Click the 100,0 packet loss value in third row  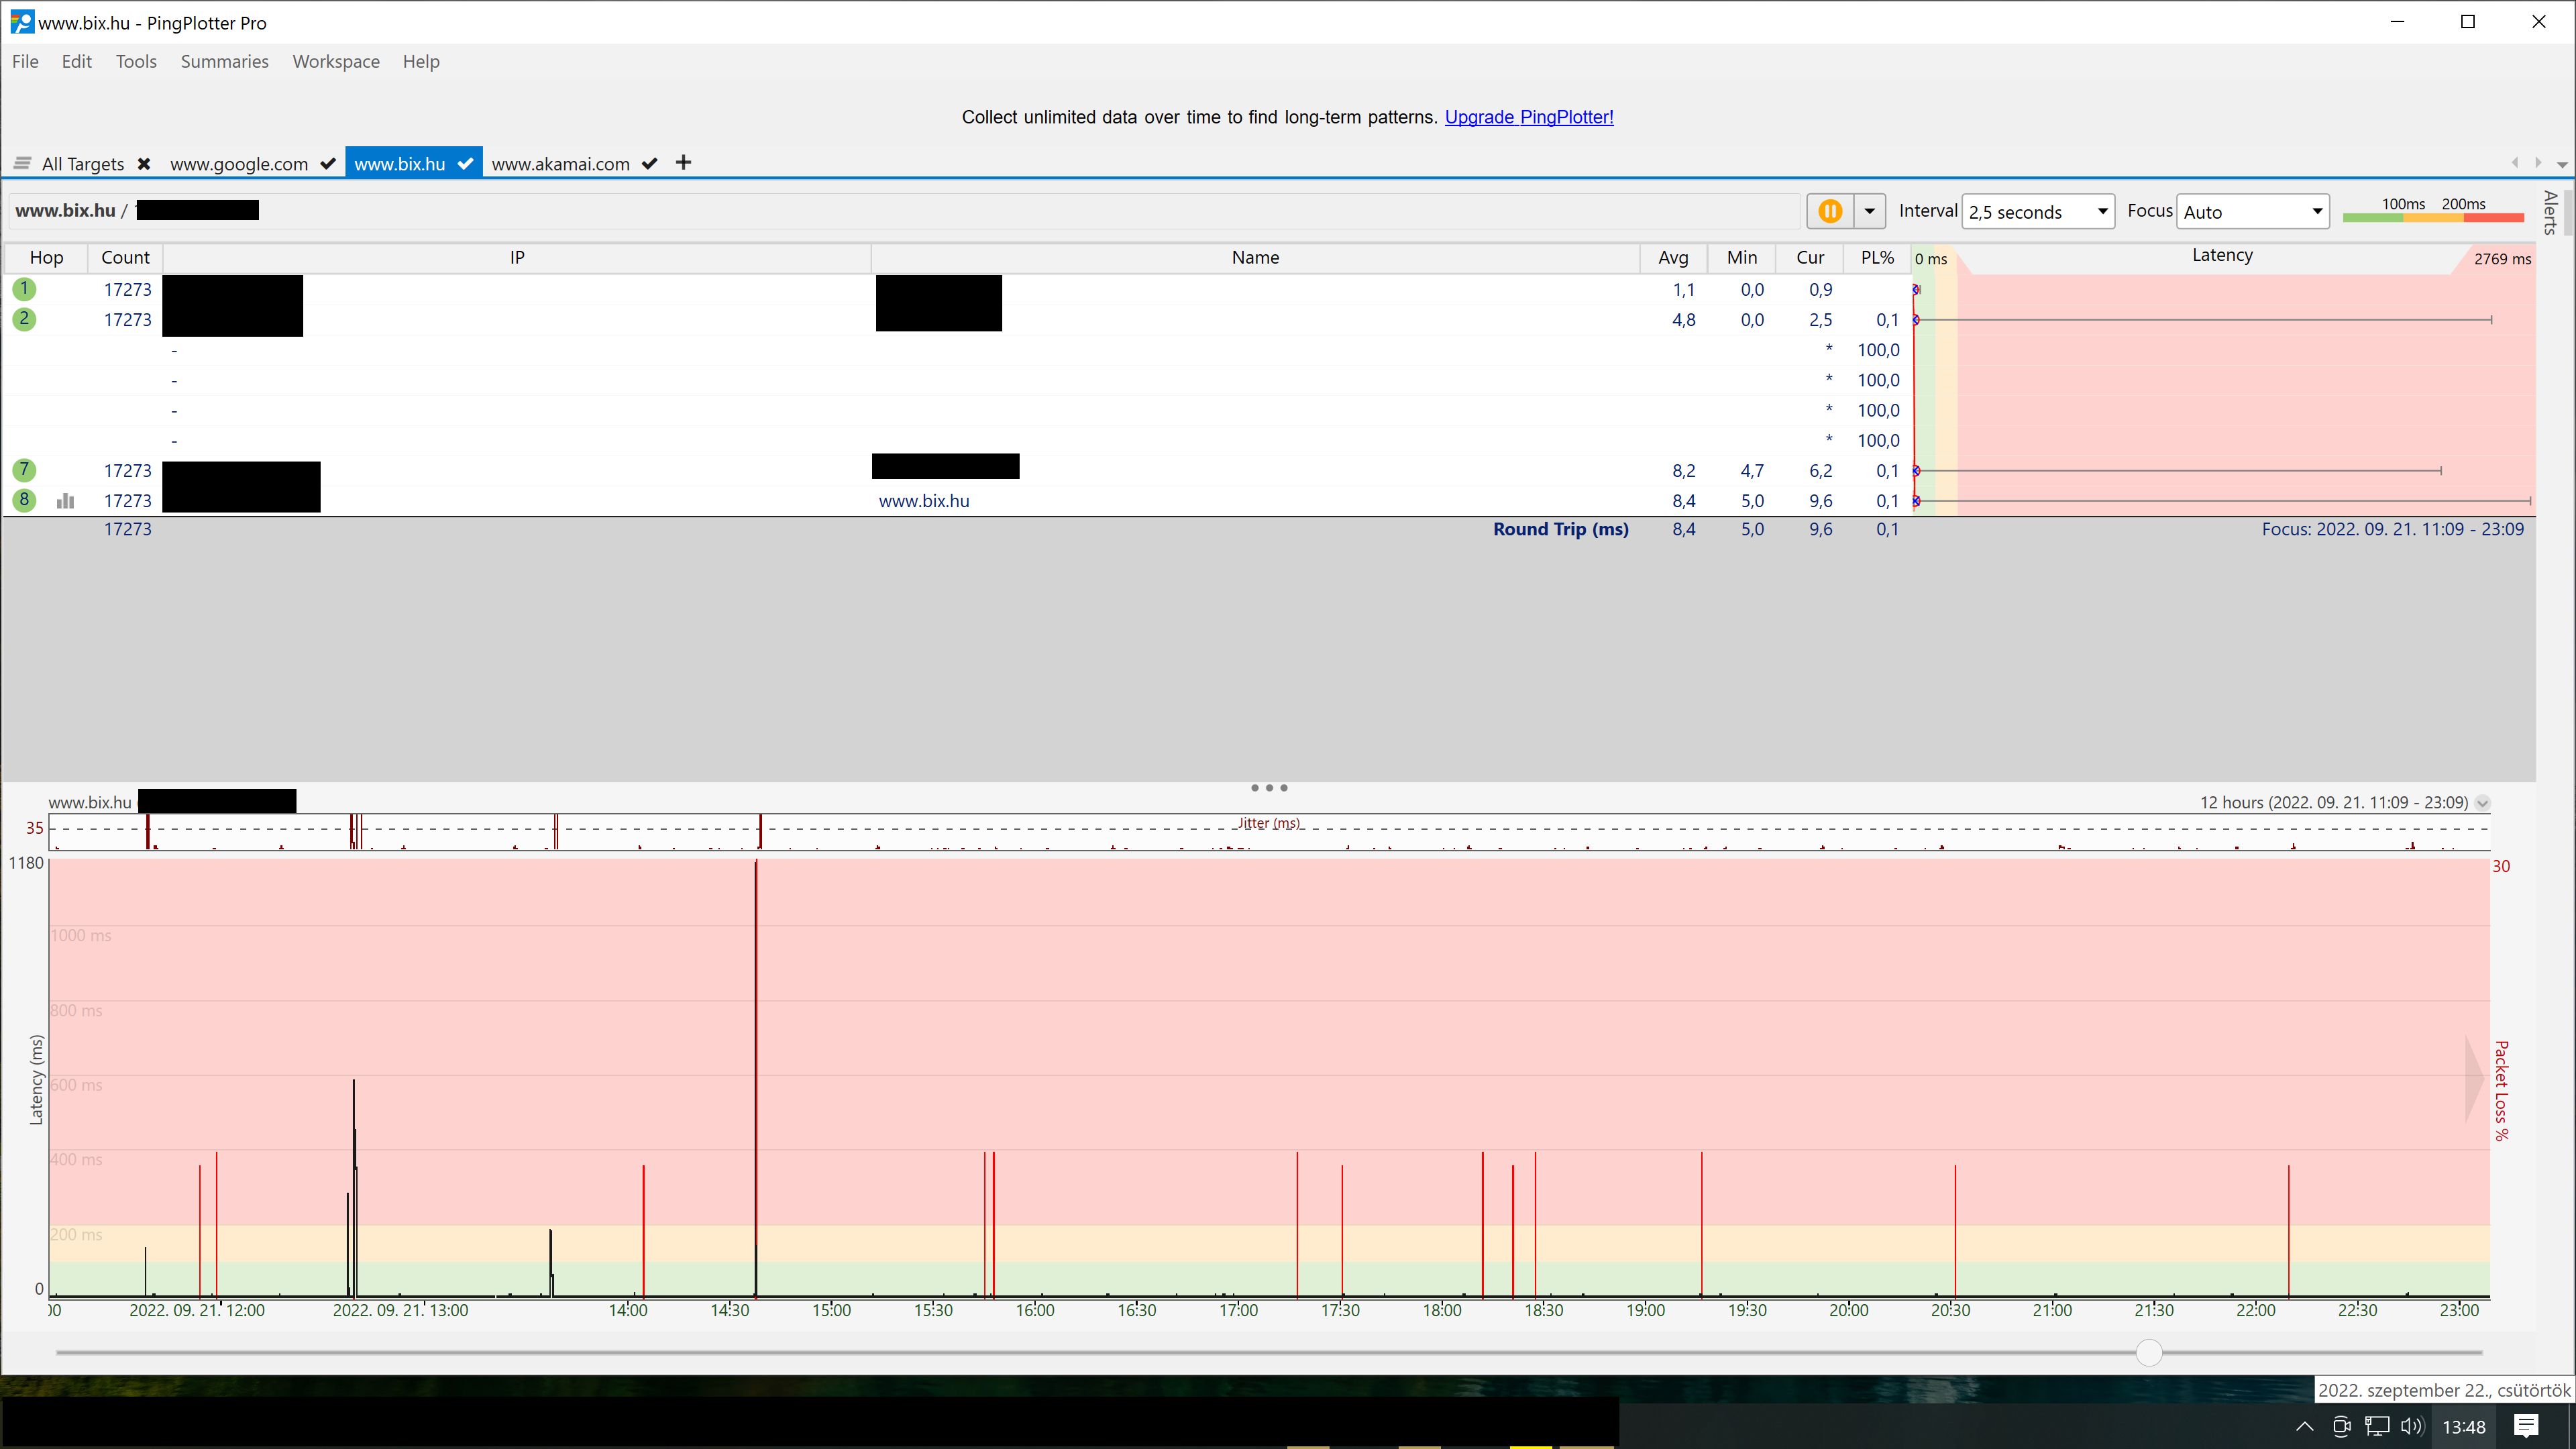1878,350
